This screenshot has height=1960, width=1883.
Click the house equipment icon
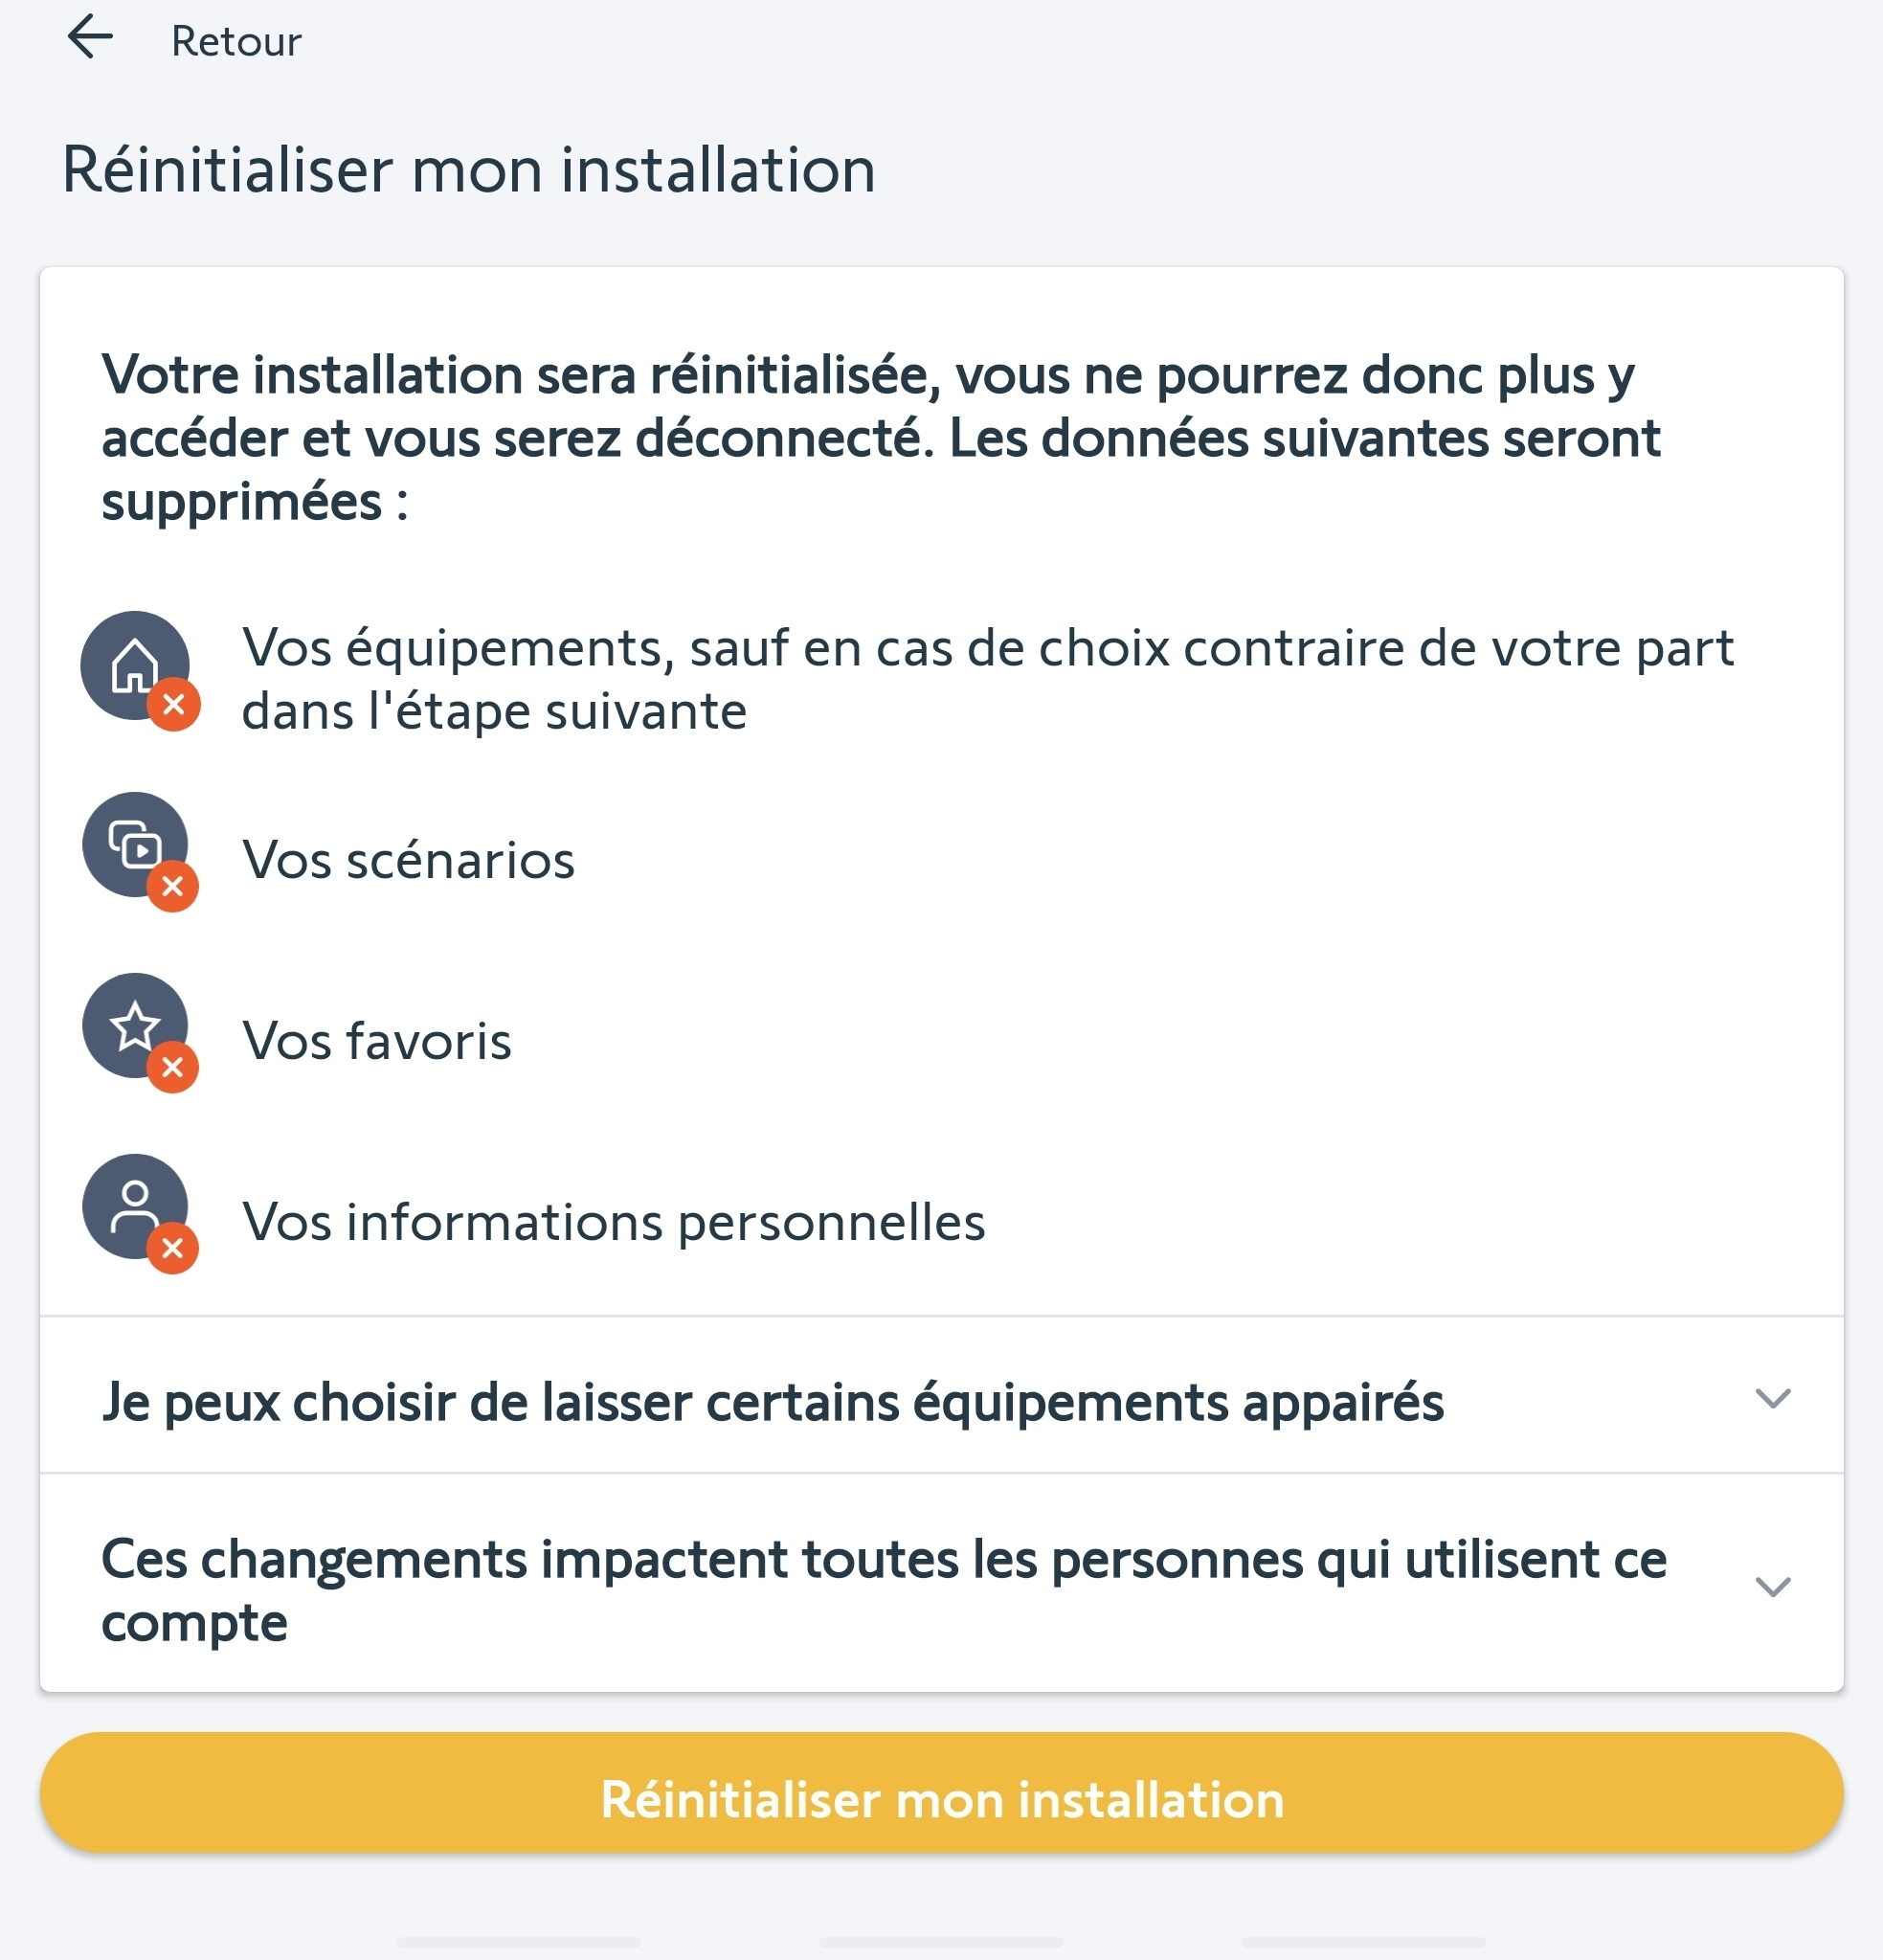pos(134,664)
